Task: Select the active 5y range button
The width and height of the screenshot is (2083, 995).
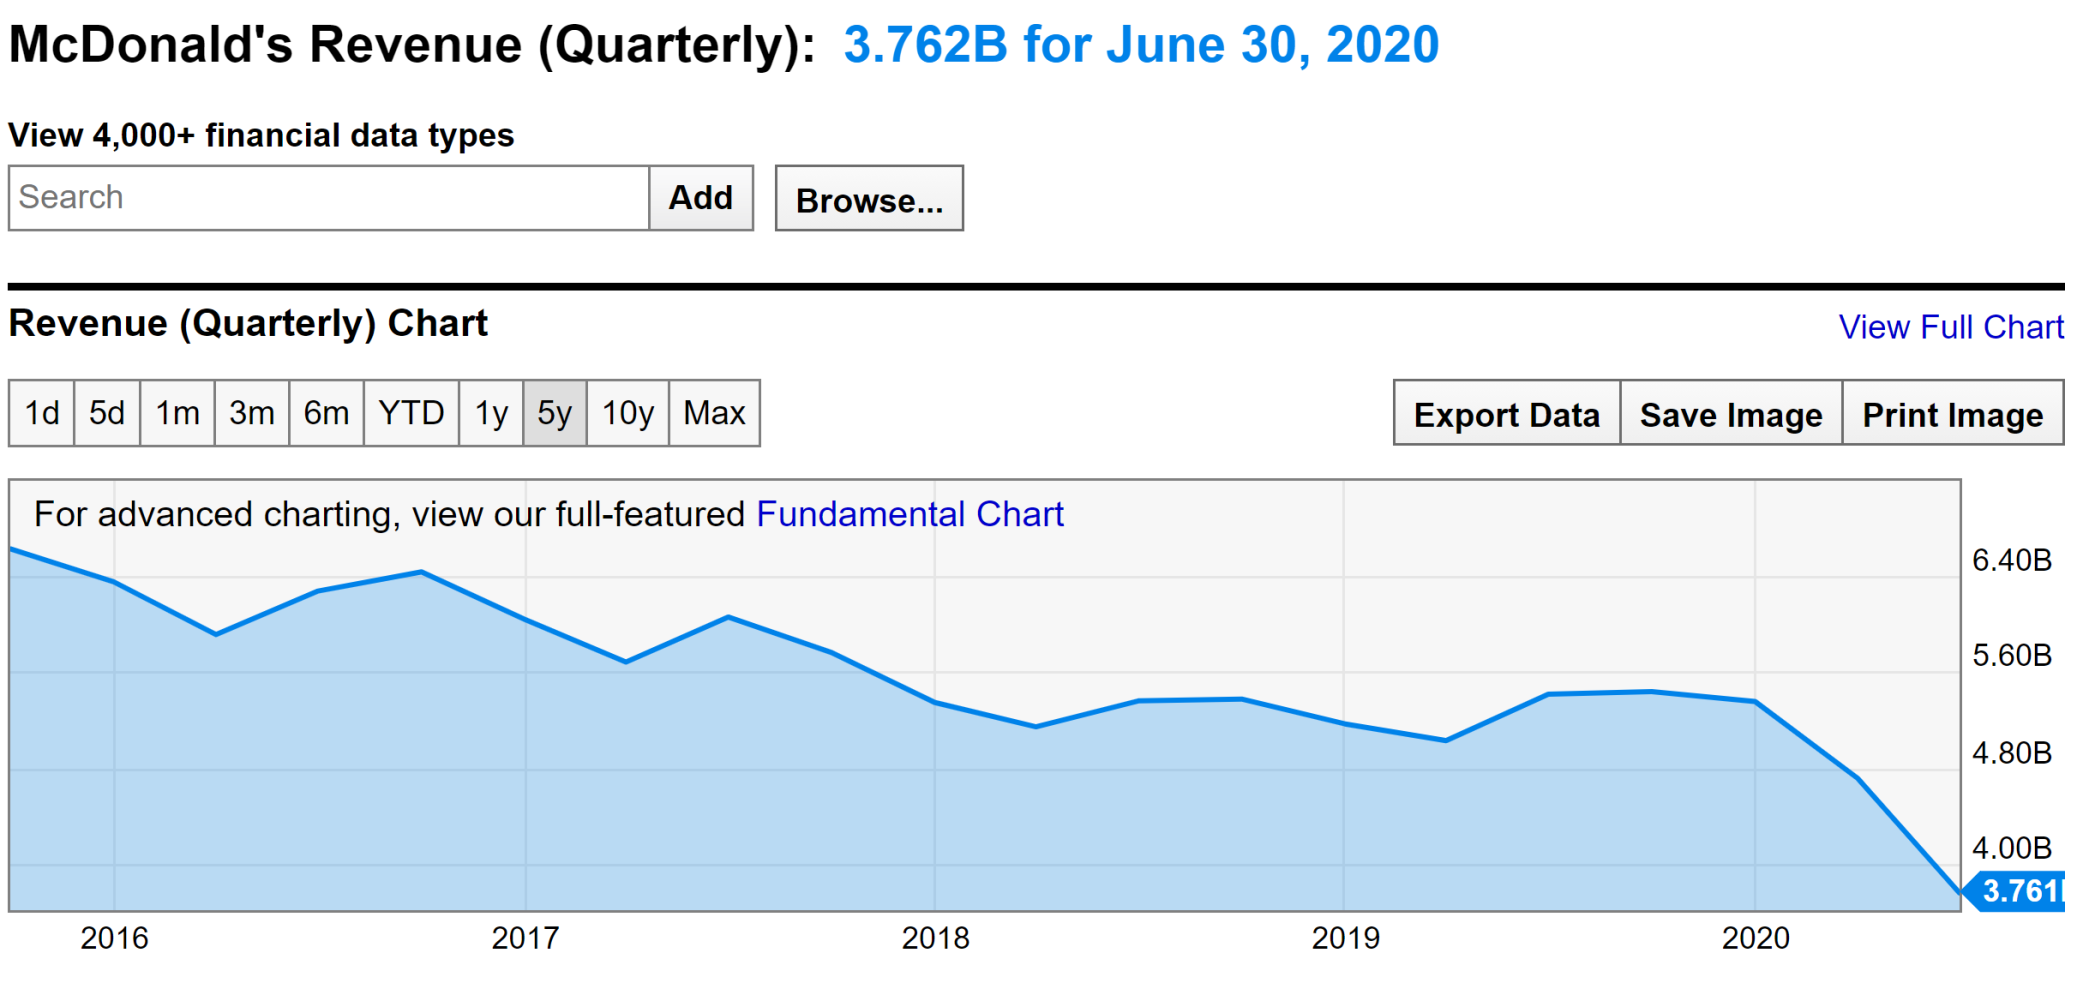Action: point(555,413)
